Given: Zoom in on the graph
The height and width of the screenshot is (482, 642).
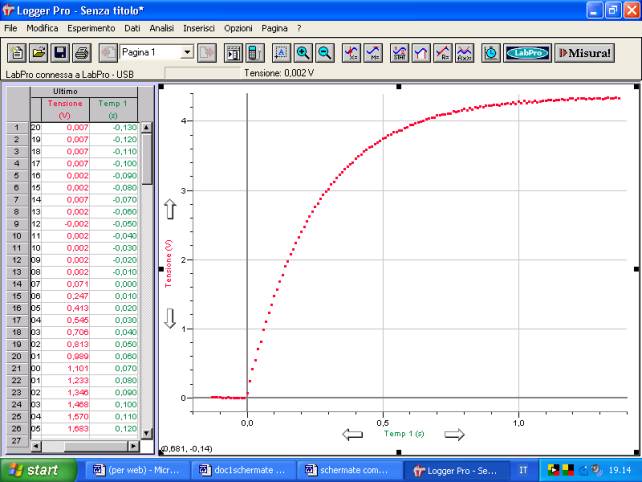Looking at the screenshot, I should click(302, 52).
